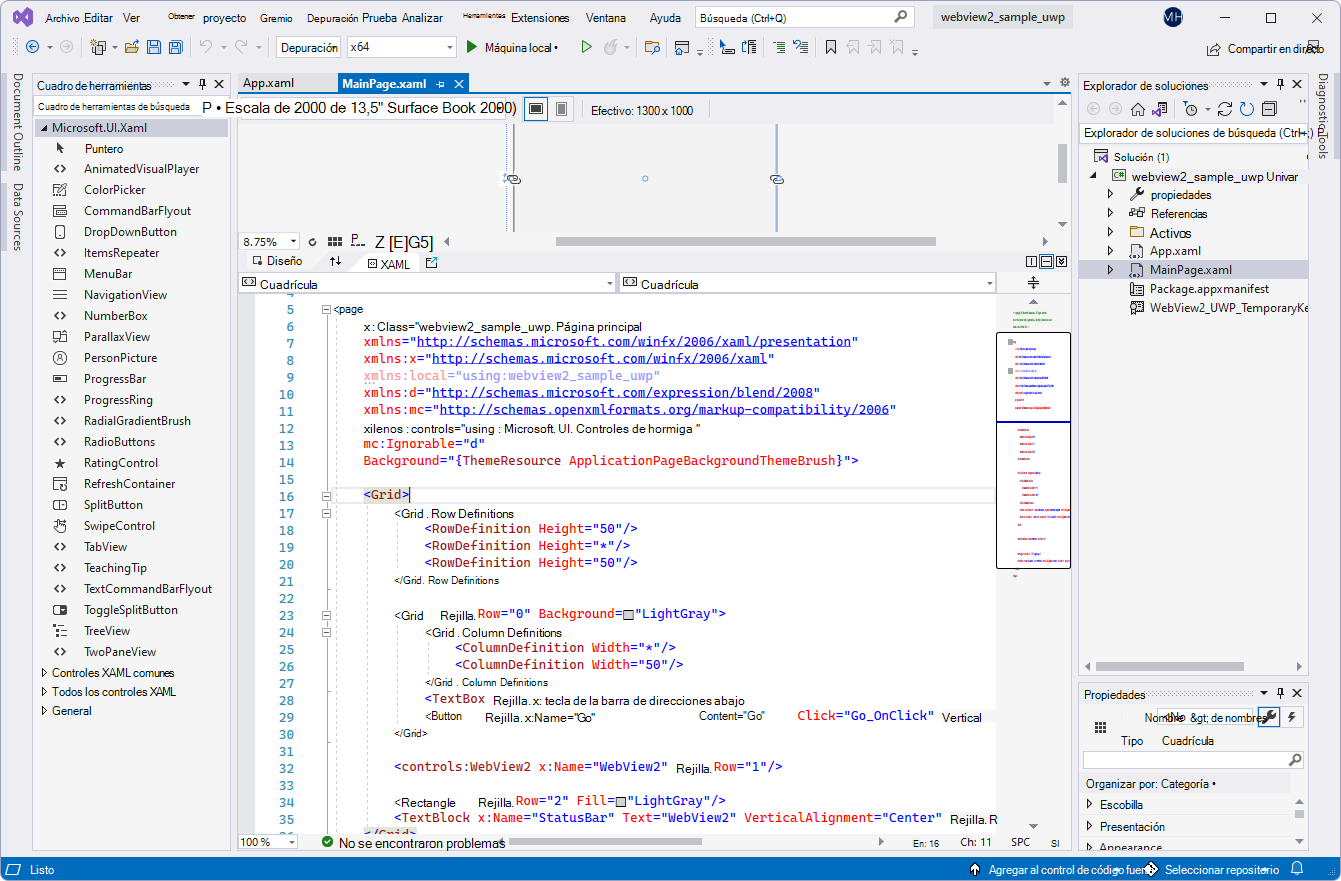Save all files with Save All icon
The image size is (1341, 881).
(174, 46)
